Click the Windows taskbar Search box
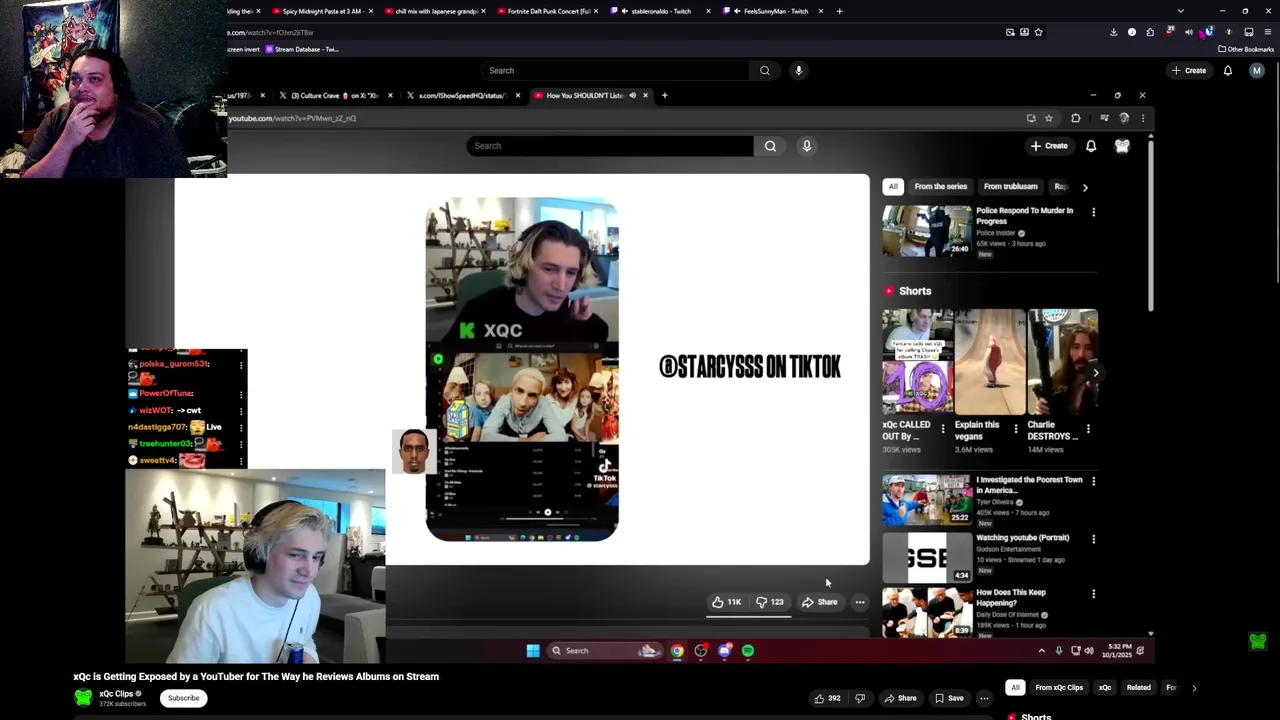Viewport: 1280px width, 720px height. 606,651
